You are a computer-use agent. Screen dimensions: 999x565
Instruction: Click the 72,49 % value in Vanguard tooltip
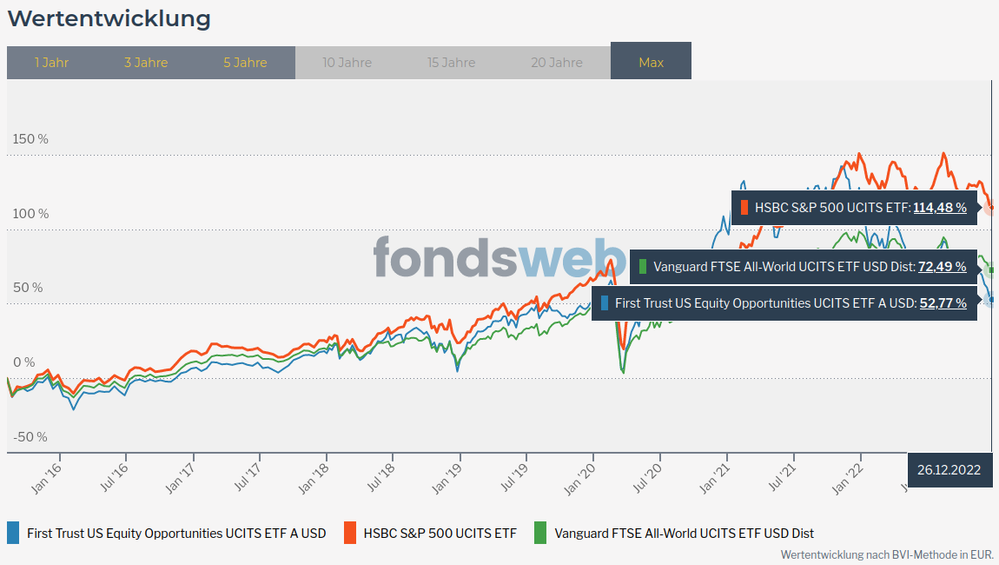940,267
